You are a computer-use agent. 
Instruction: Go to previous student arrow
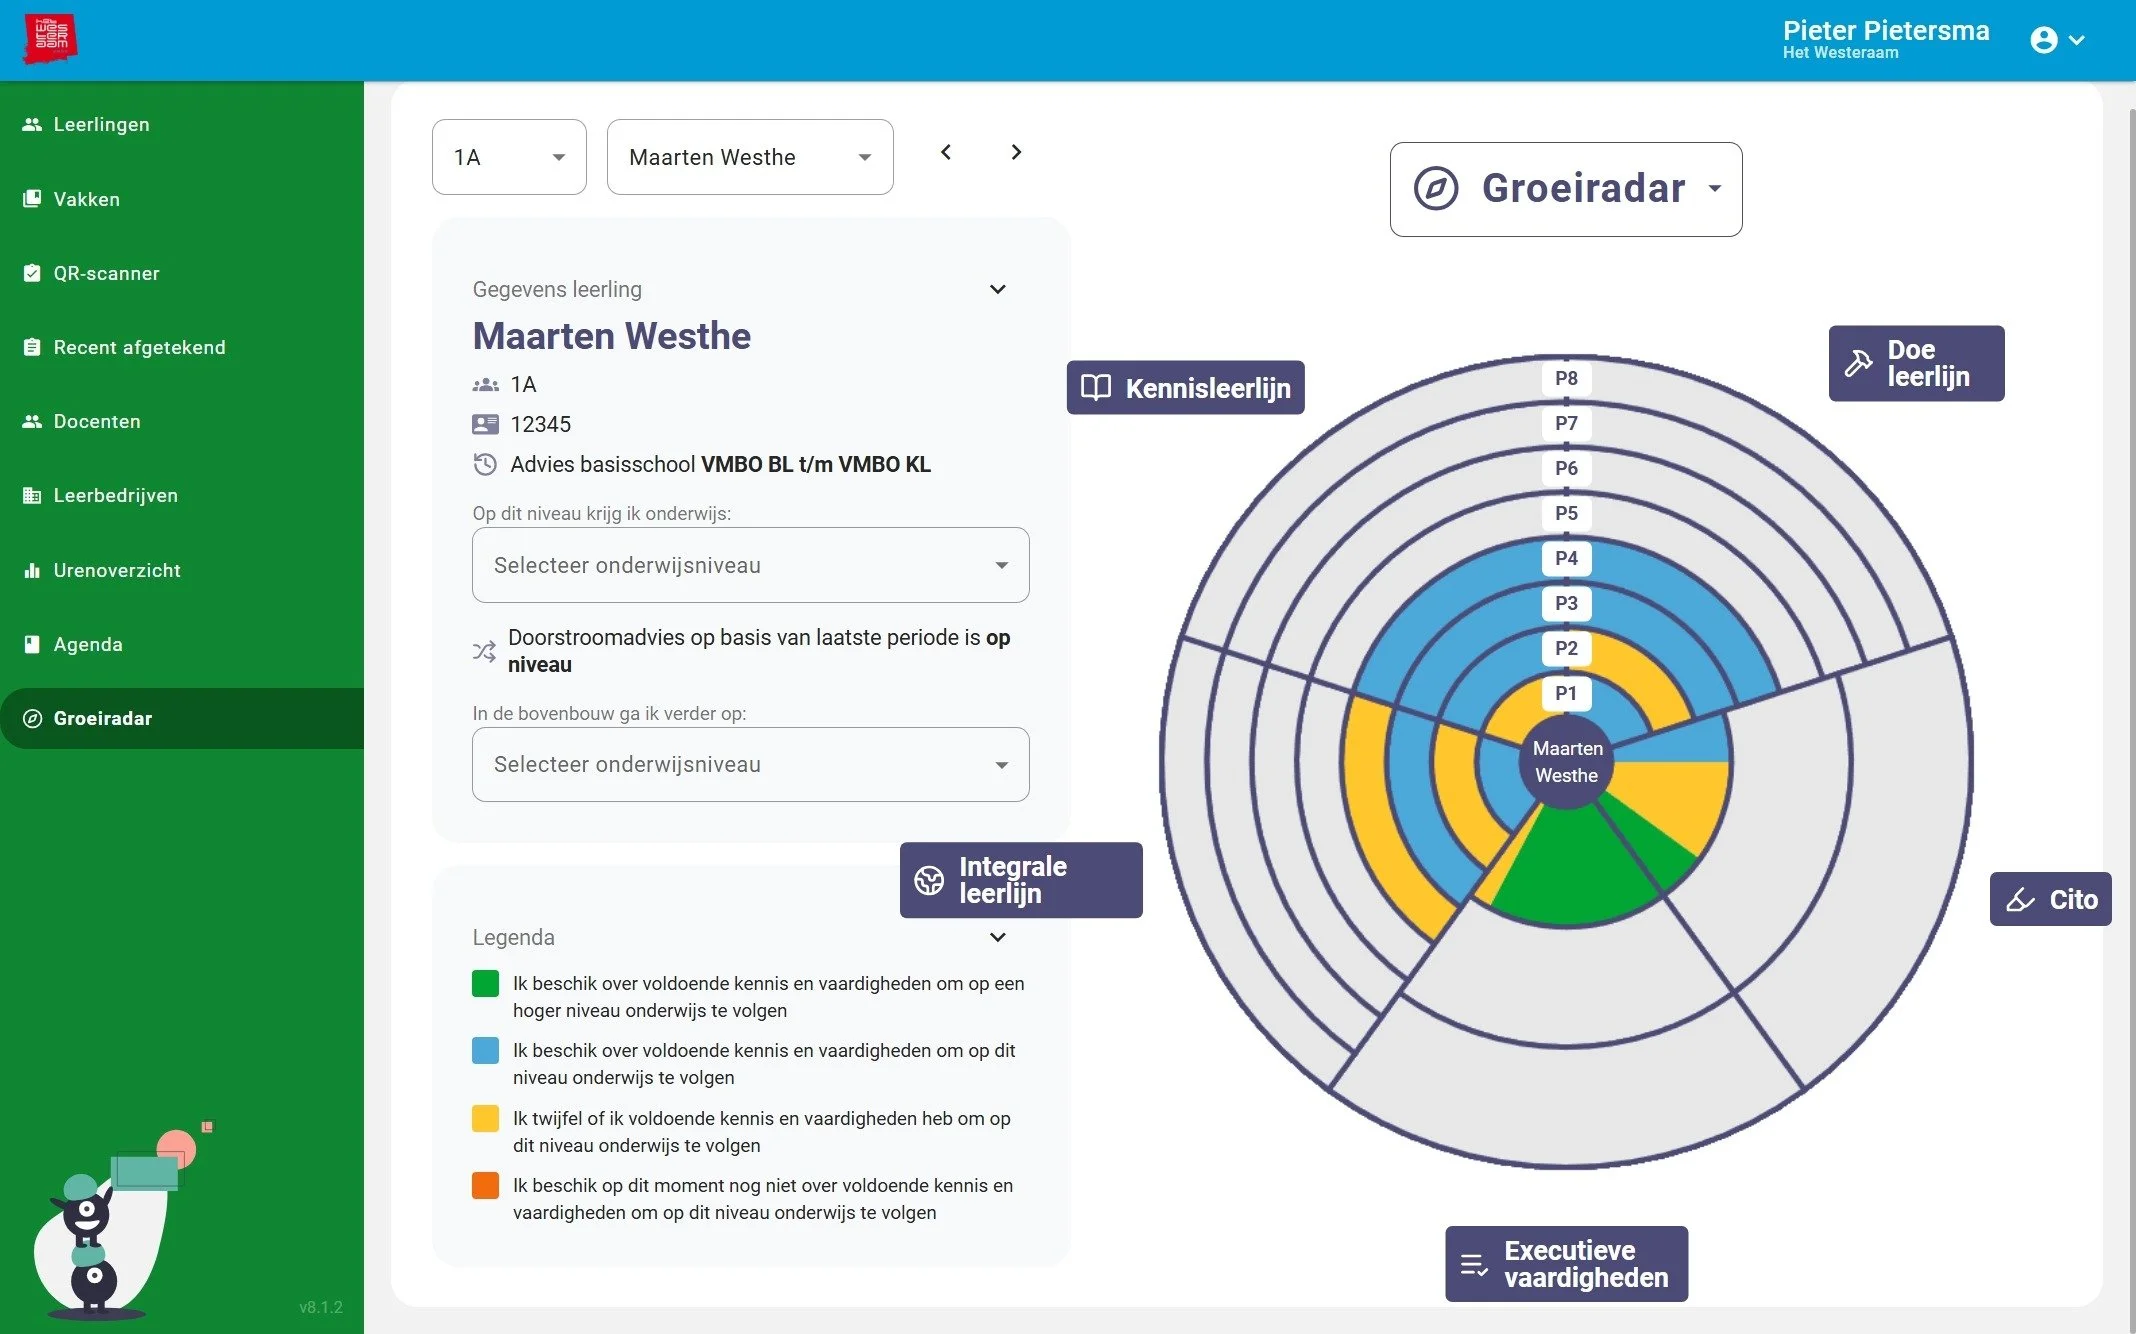coord(946,152)
